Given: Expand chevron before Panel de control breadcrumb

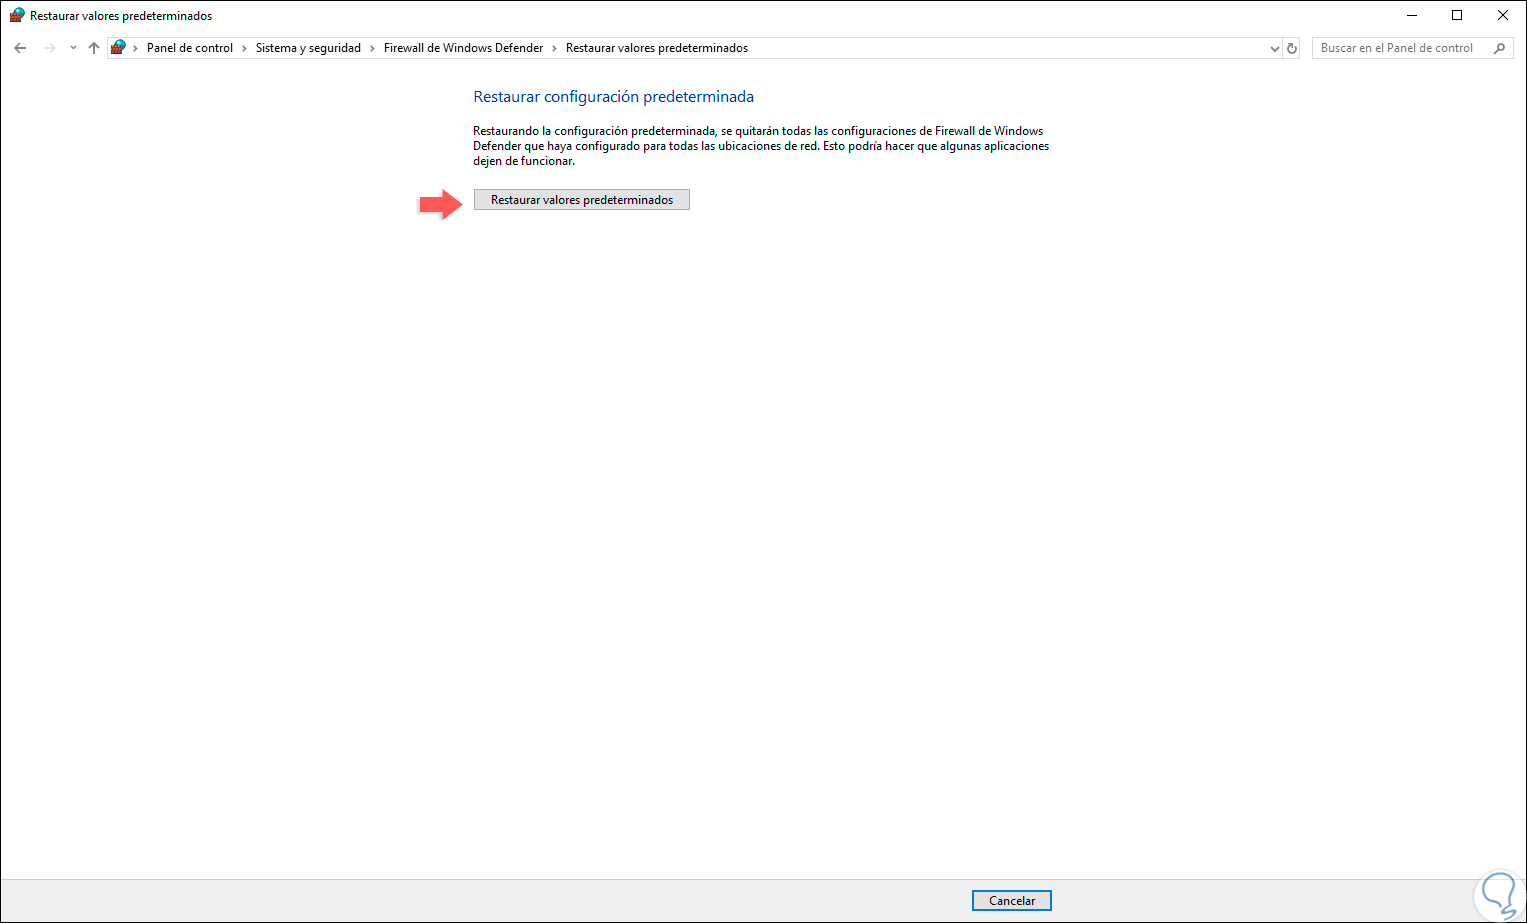Looking at the screenshot, I should pos(135,48).
